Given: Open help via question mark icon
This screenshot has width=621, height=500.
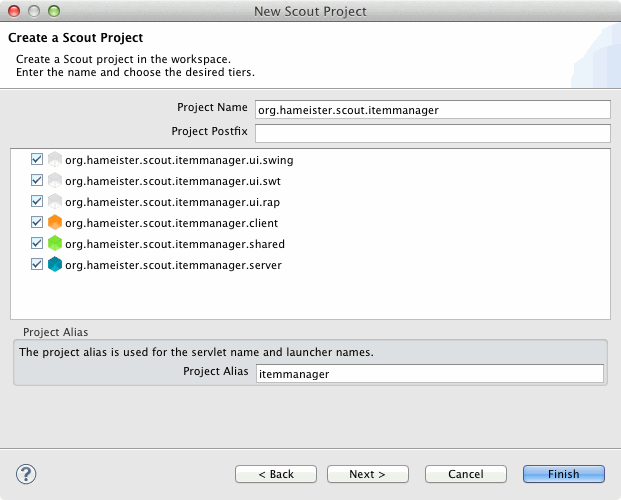Looking at the screenshot, I should coord(27,473).
